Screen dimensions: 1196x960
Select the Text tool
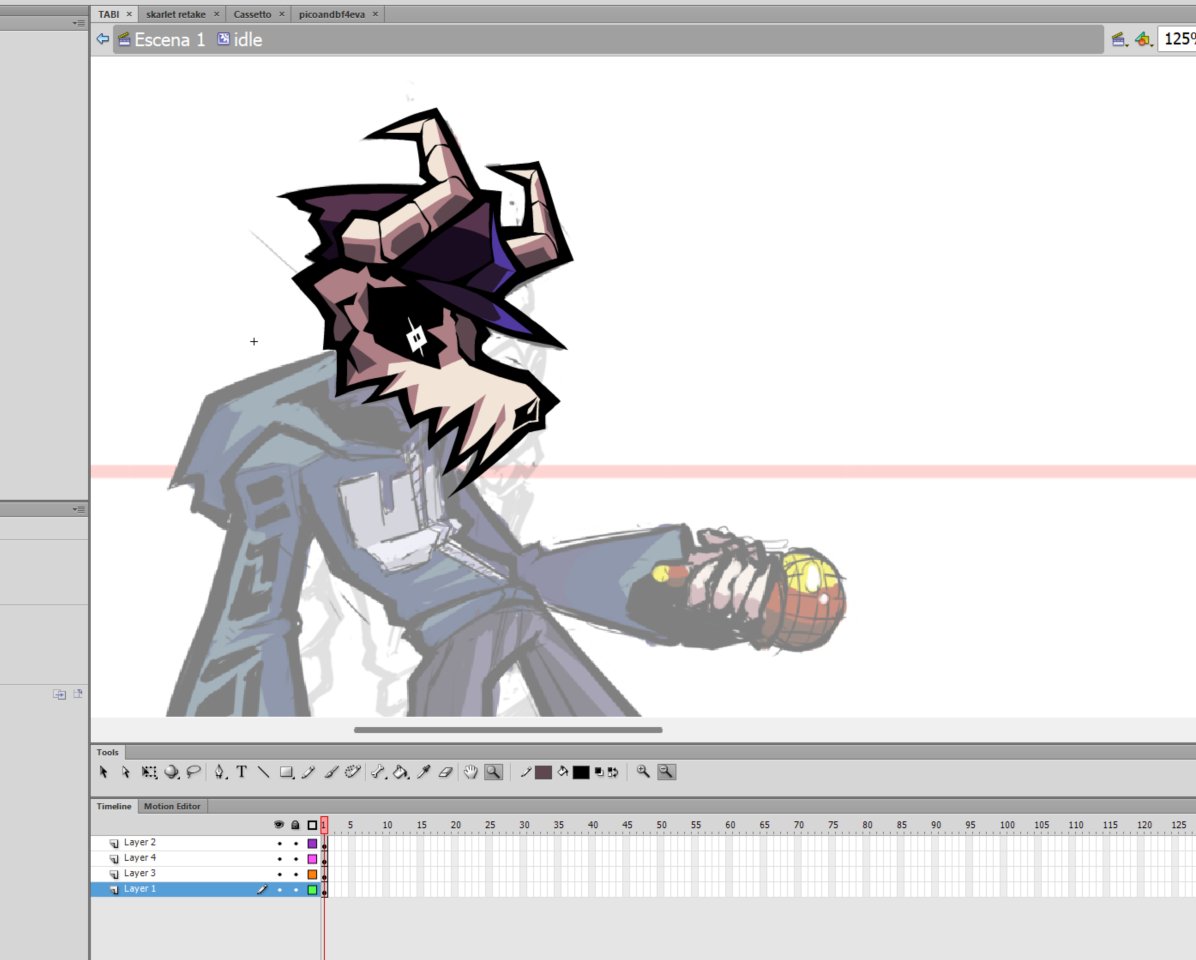241,772
